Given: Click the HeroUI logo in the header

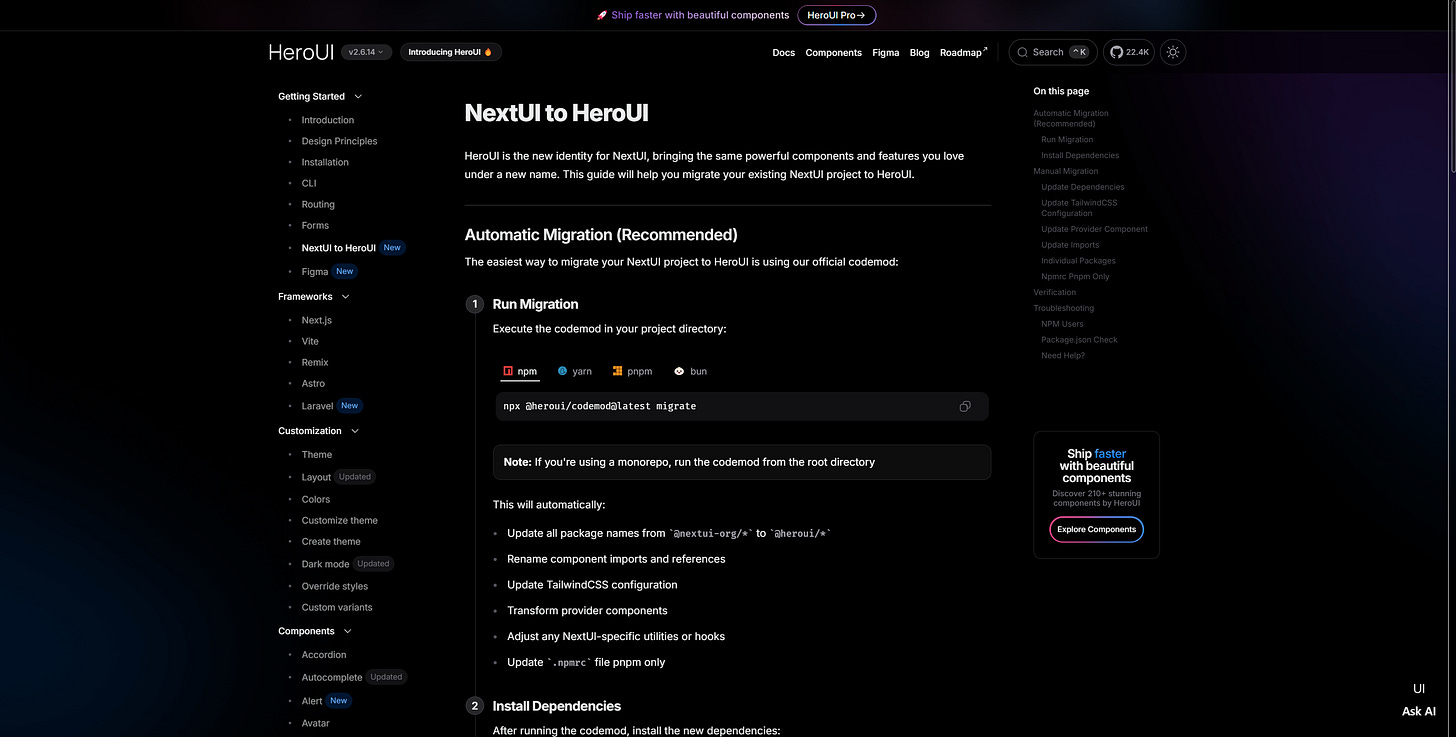Looking at the screenshot, I should (x=300, y=52).
